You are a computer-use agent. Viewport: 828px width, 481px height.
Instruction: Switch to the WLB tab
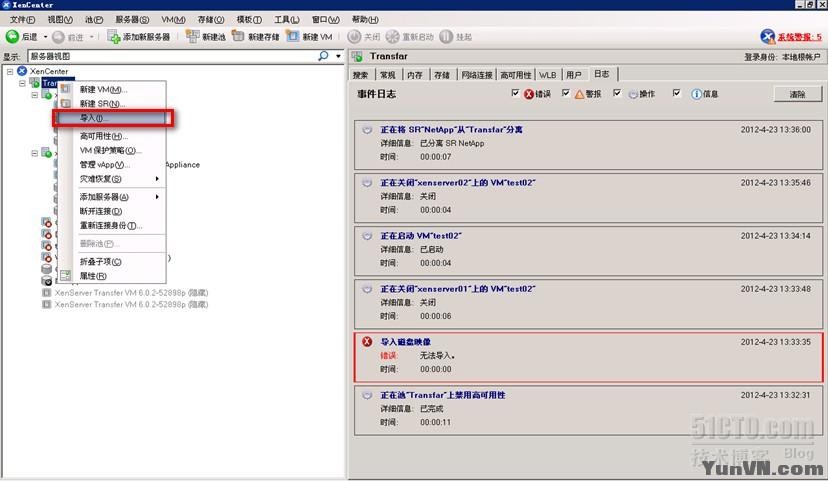pyautogui.click(x=548, y=75)
